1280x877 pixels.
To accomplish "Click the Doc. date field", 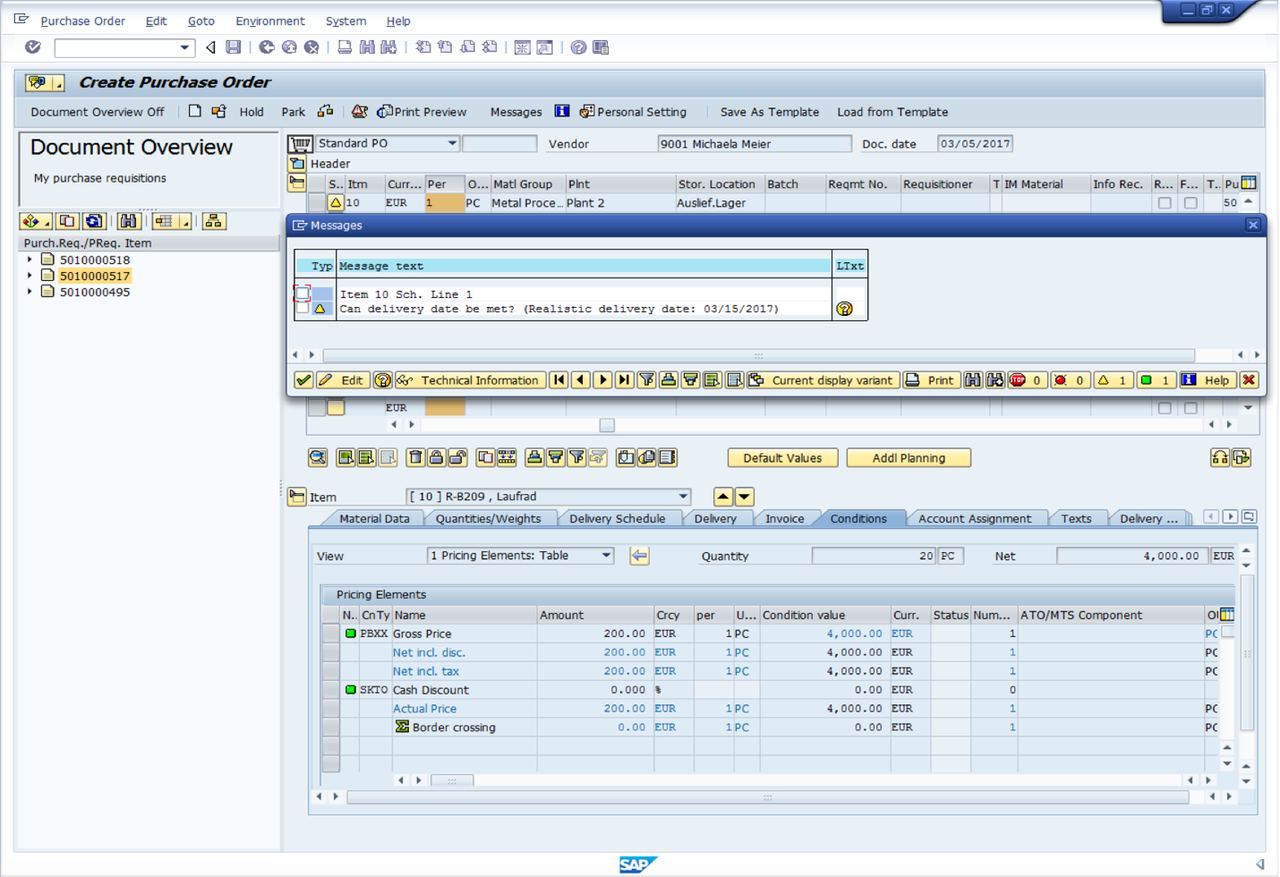I will tap(975, 144).
